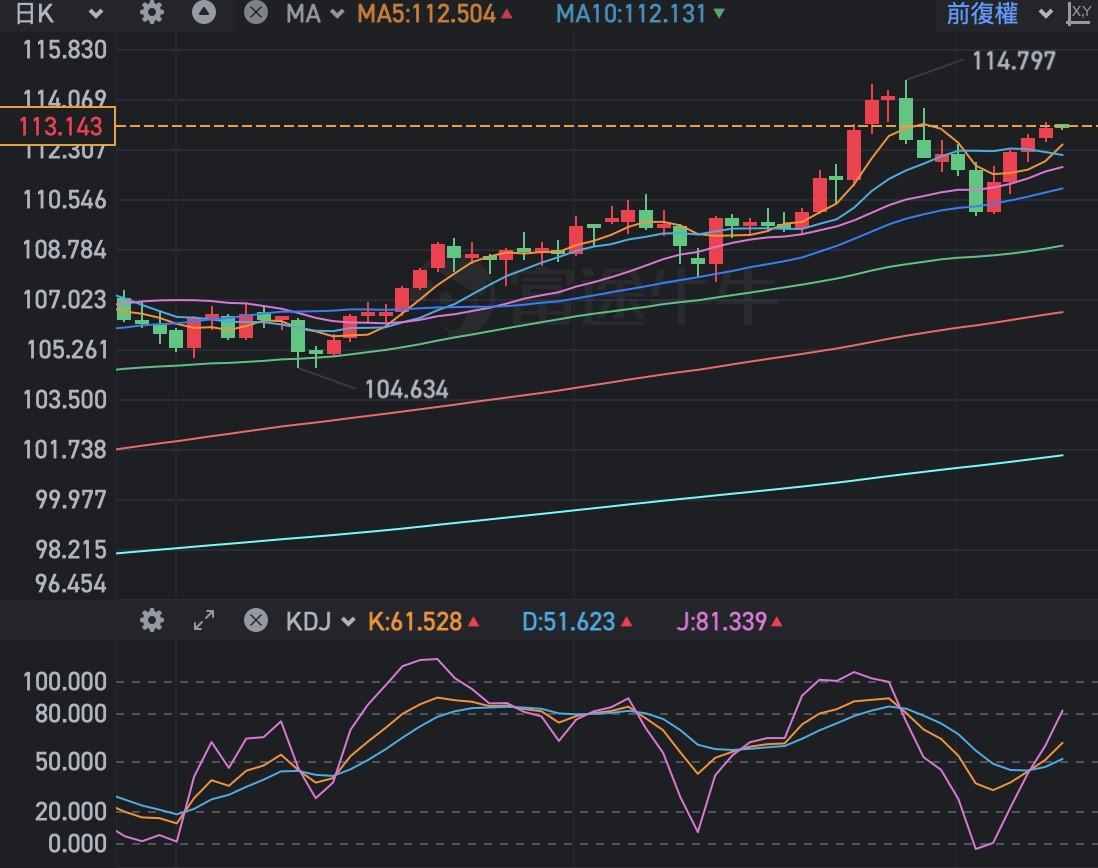Remove the KDJ indicator with its X icon
The height and width of the screenshot is (868, 1098).
click(x=256, y=621)
